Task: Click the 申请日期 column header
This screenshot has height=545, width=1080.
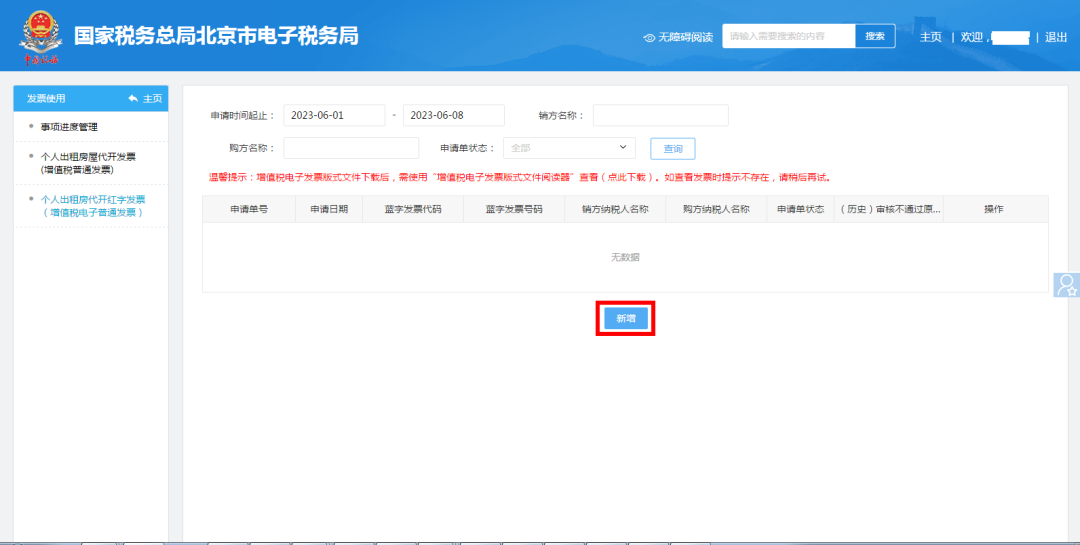Action: pos(329,209)
